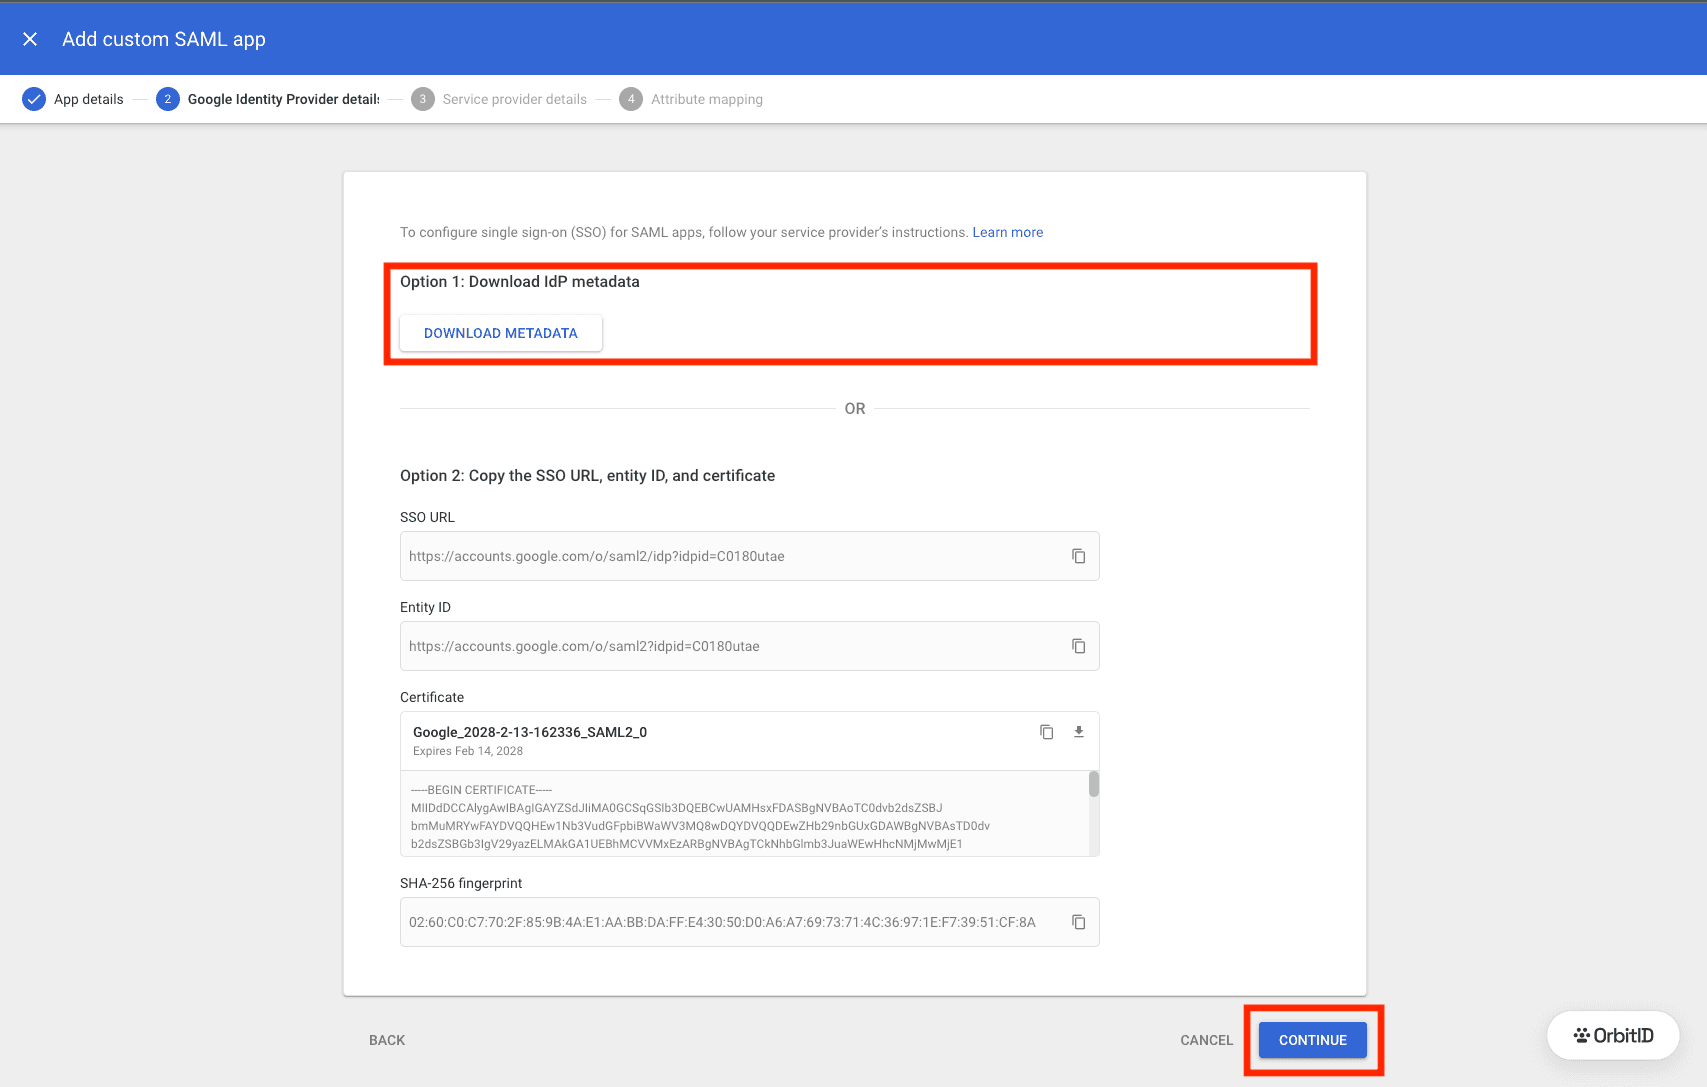
Task: Click the Download Metadata button
Action: pyautogui.click(x=501, y=333)
